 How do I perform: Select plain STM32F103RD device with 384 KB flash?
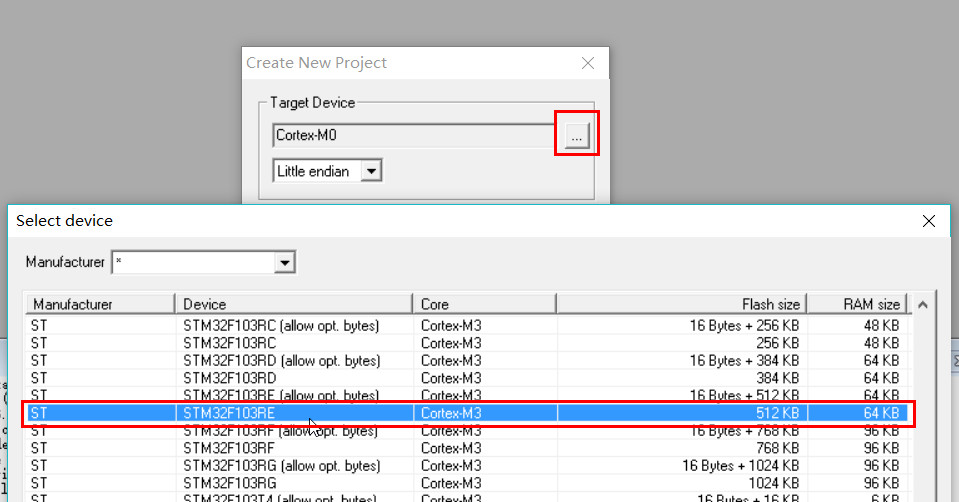pos(468,378)
